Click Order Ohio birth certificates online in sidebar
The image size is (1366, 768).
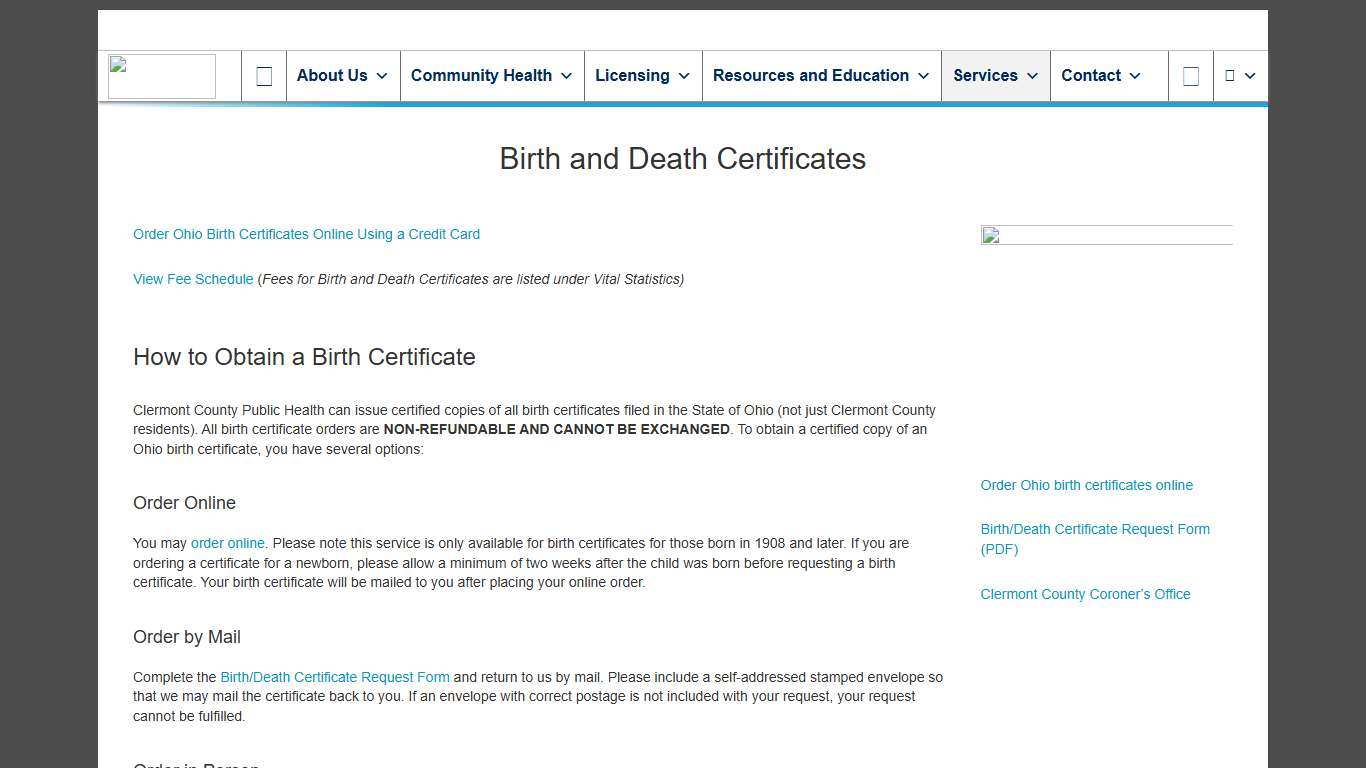[1086, 485]
